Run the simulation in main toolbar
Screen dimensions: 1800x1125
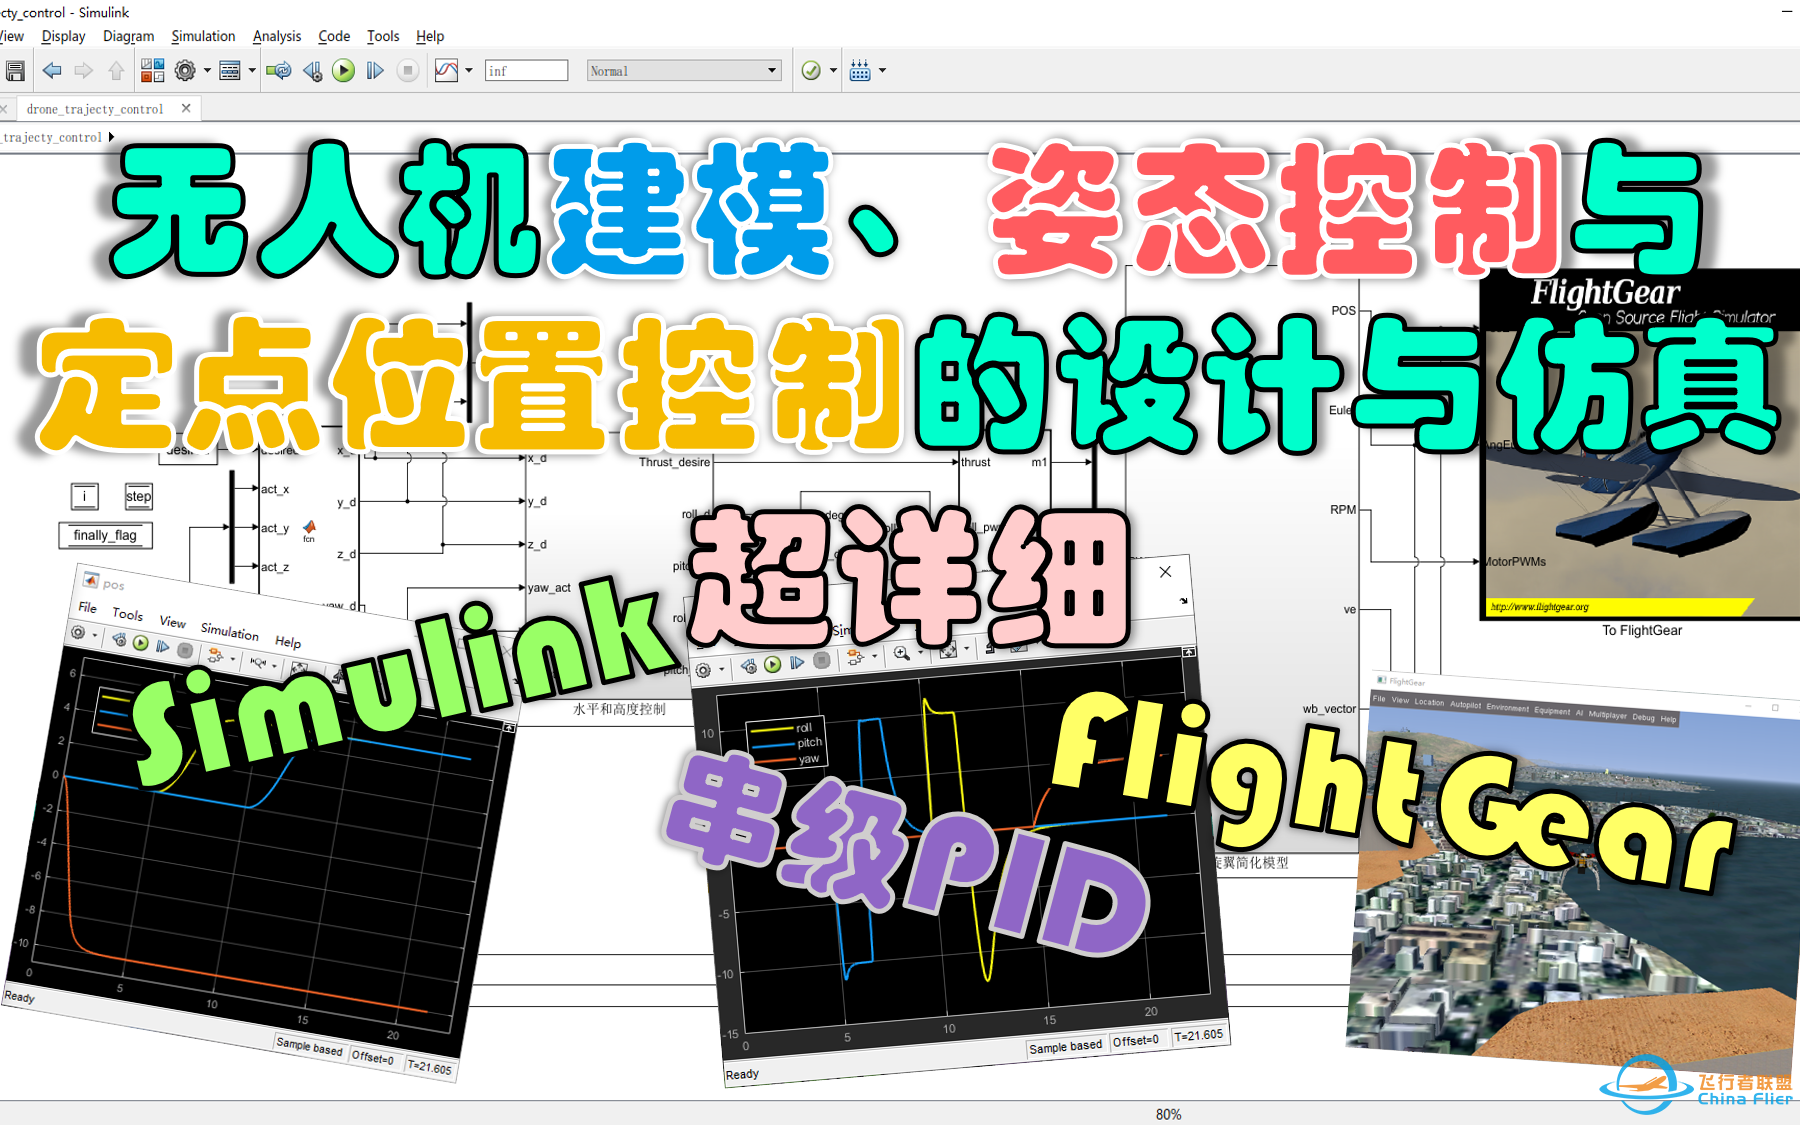[343, 71]
